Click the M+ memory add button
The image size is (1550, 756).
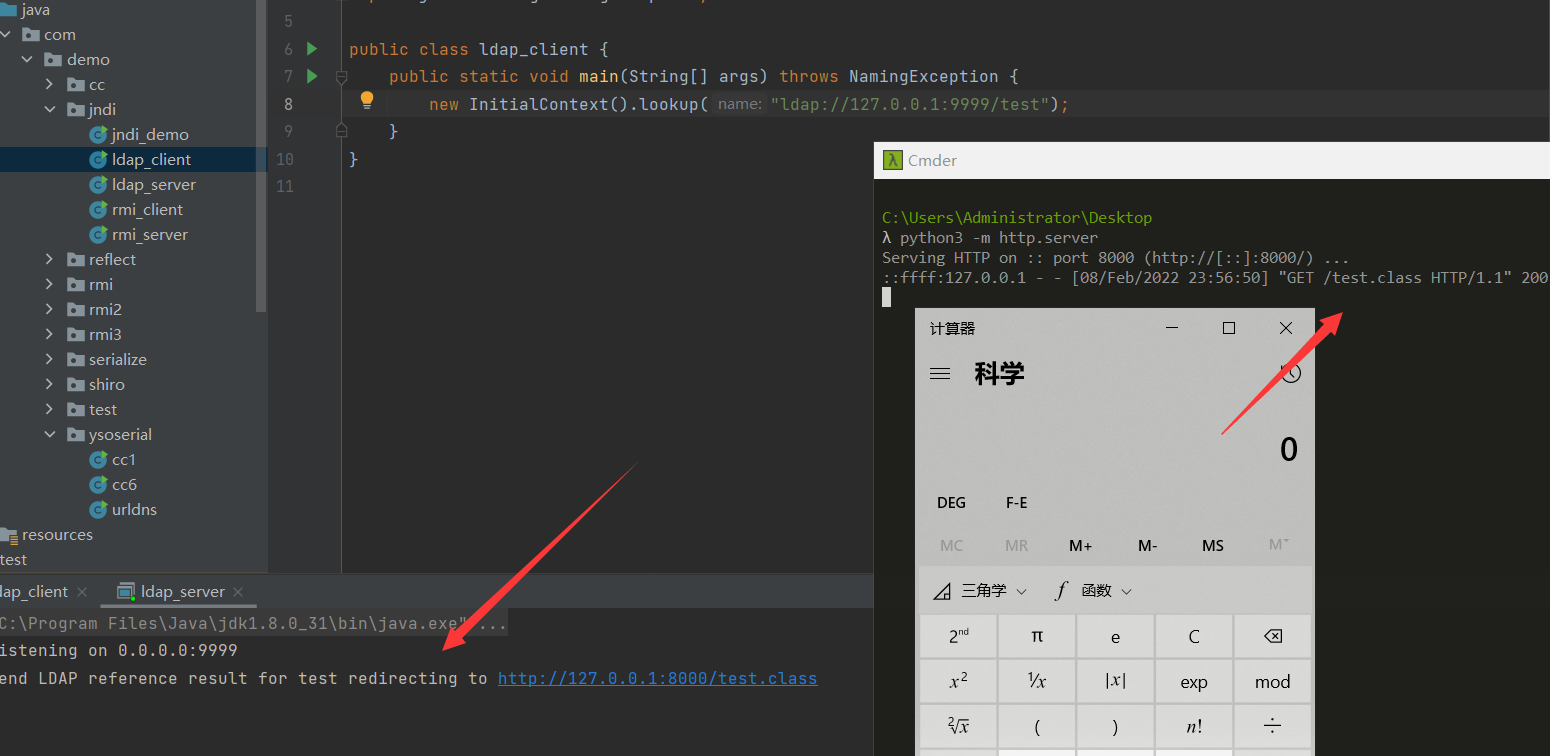click(x=1081, y=545)
